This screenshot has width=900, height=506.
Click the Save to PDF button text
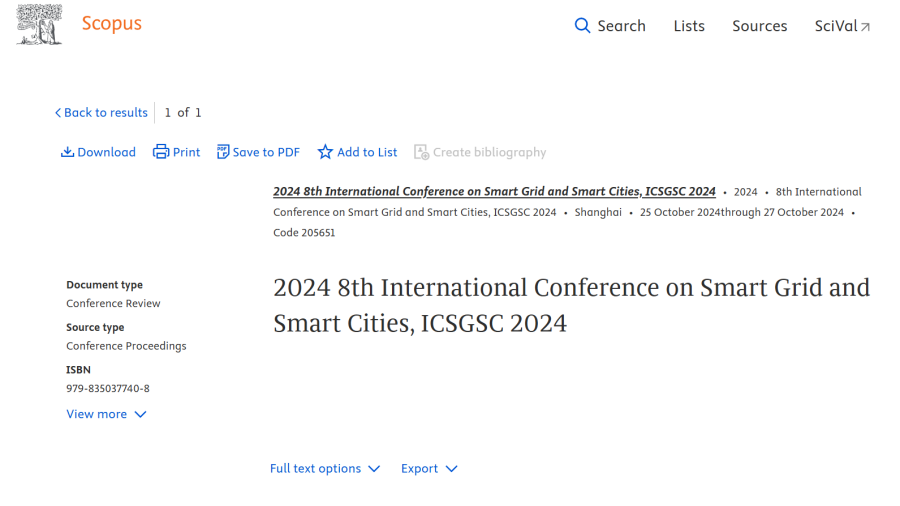266,152
